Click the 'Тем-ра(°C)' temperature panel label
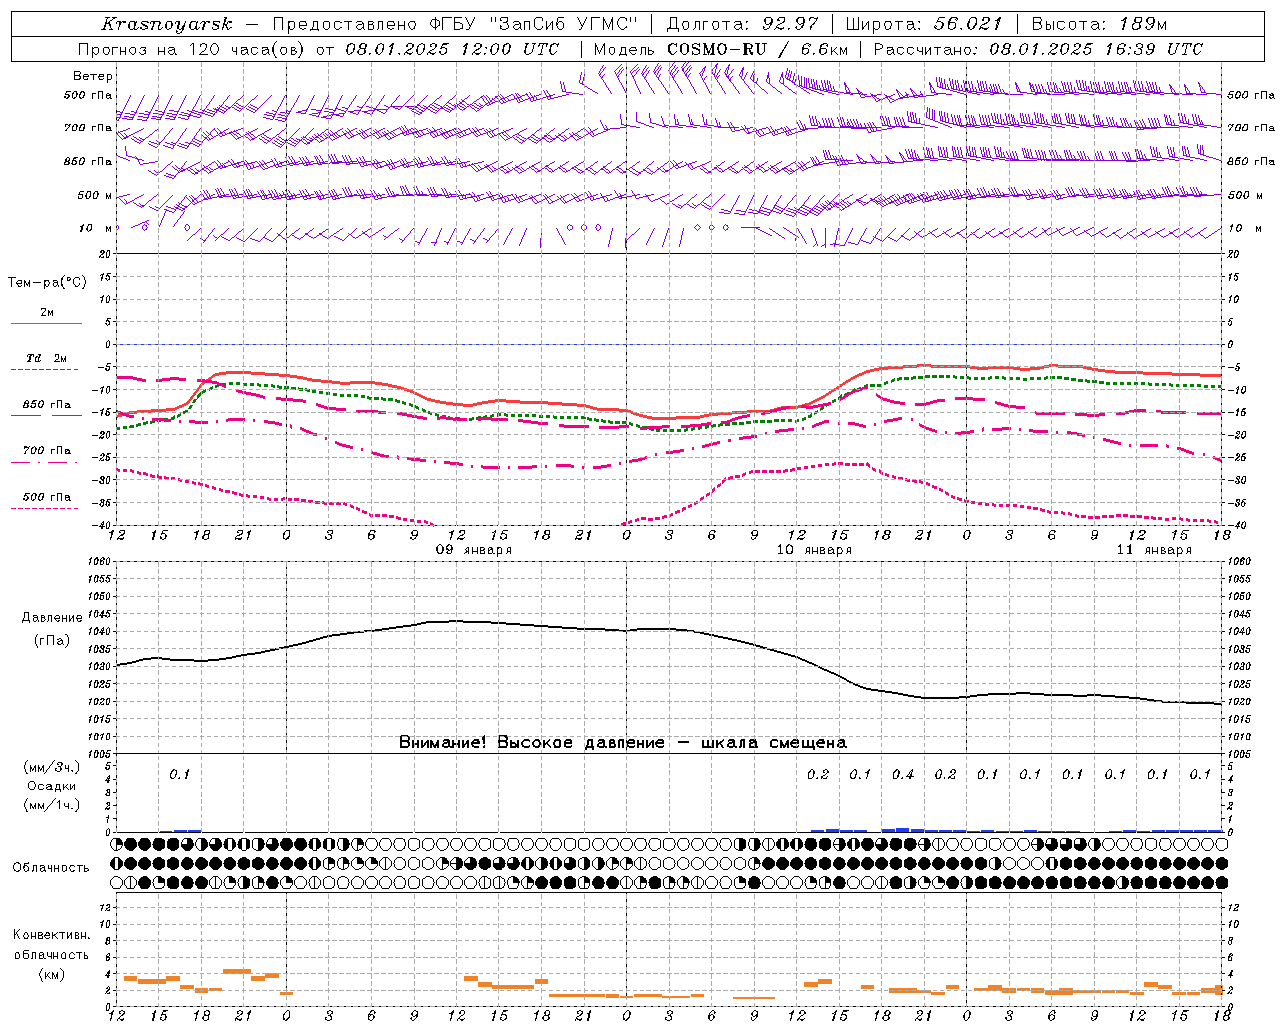1280x1024 pixels. point(47,283)
